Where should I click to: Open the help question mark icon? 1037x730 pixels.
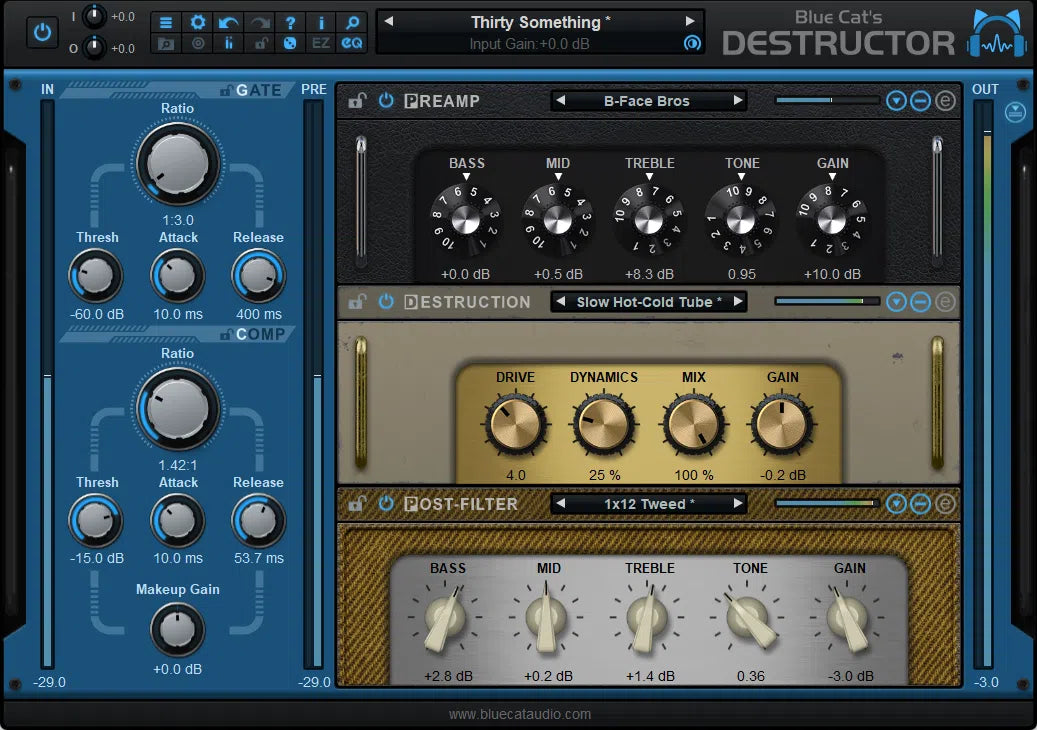point(290,23)
